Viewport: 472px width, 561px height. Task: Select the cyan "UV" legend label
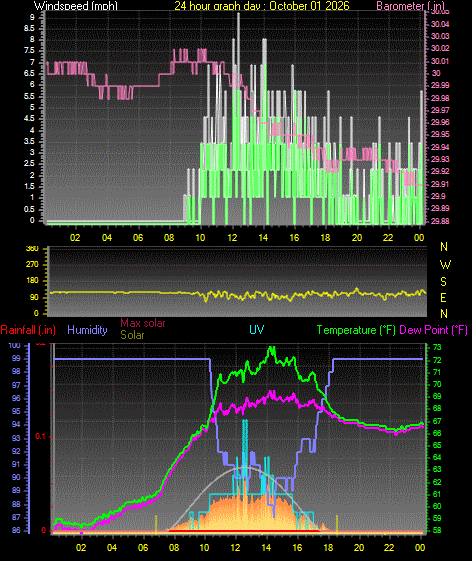coord(257,330)
